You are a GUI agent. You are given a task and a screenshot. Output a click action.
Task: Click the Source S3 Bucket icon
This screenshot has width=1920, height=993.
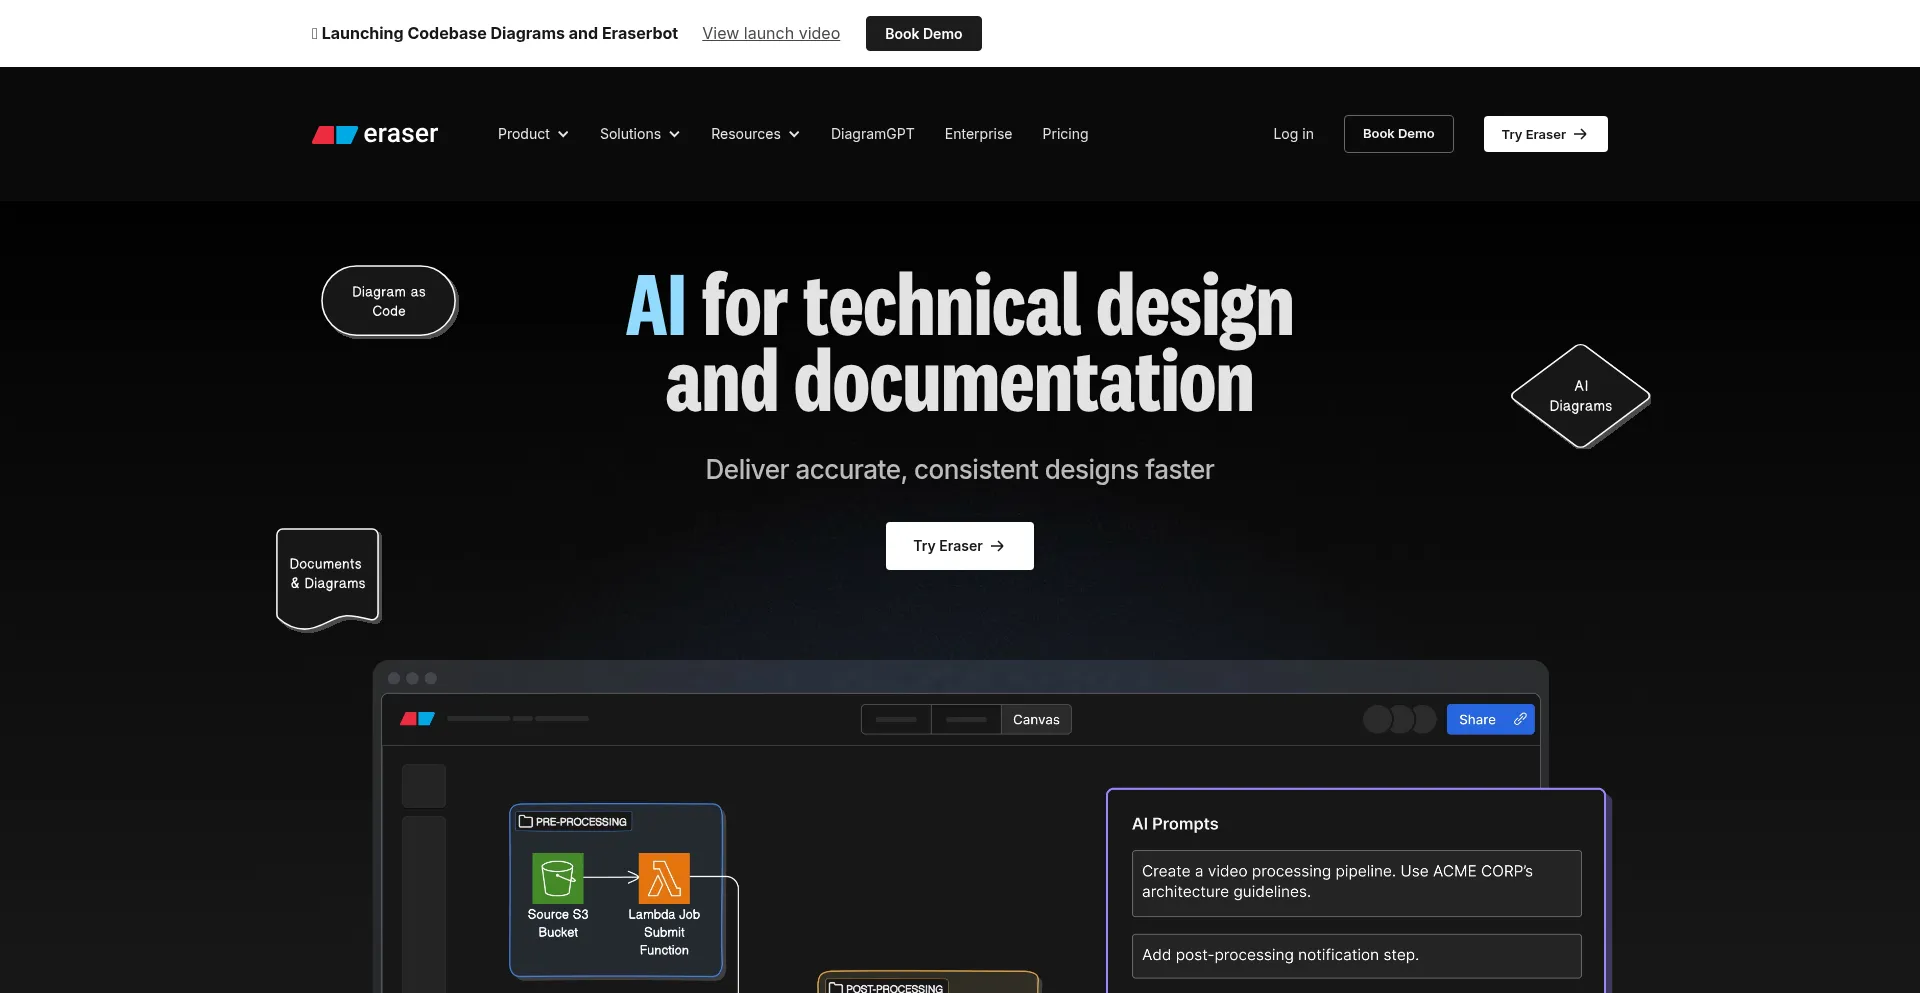(557, 878)
